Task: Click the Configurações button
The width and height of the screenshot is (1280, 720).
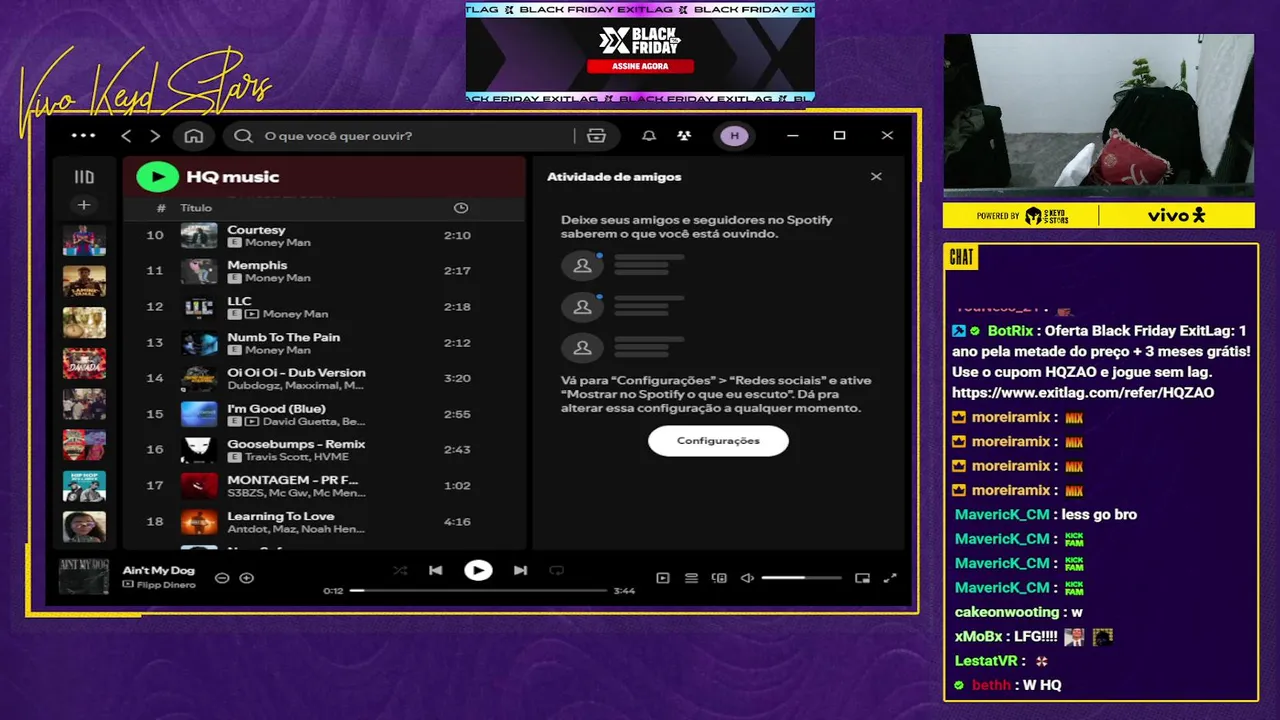Action: pos(718,441)
